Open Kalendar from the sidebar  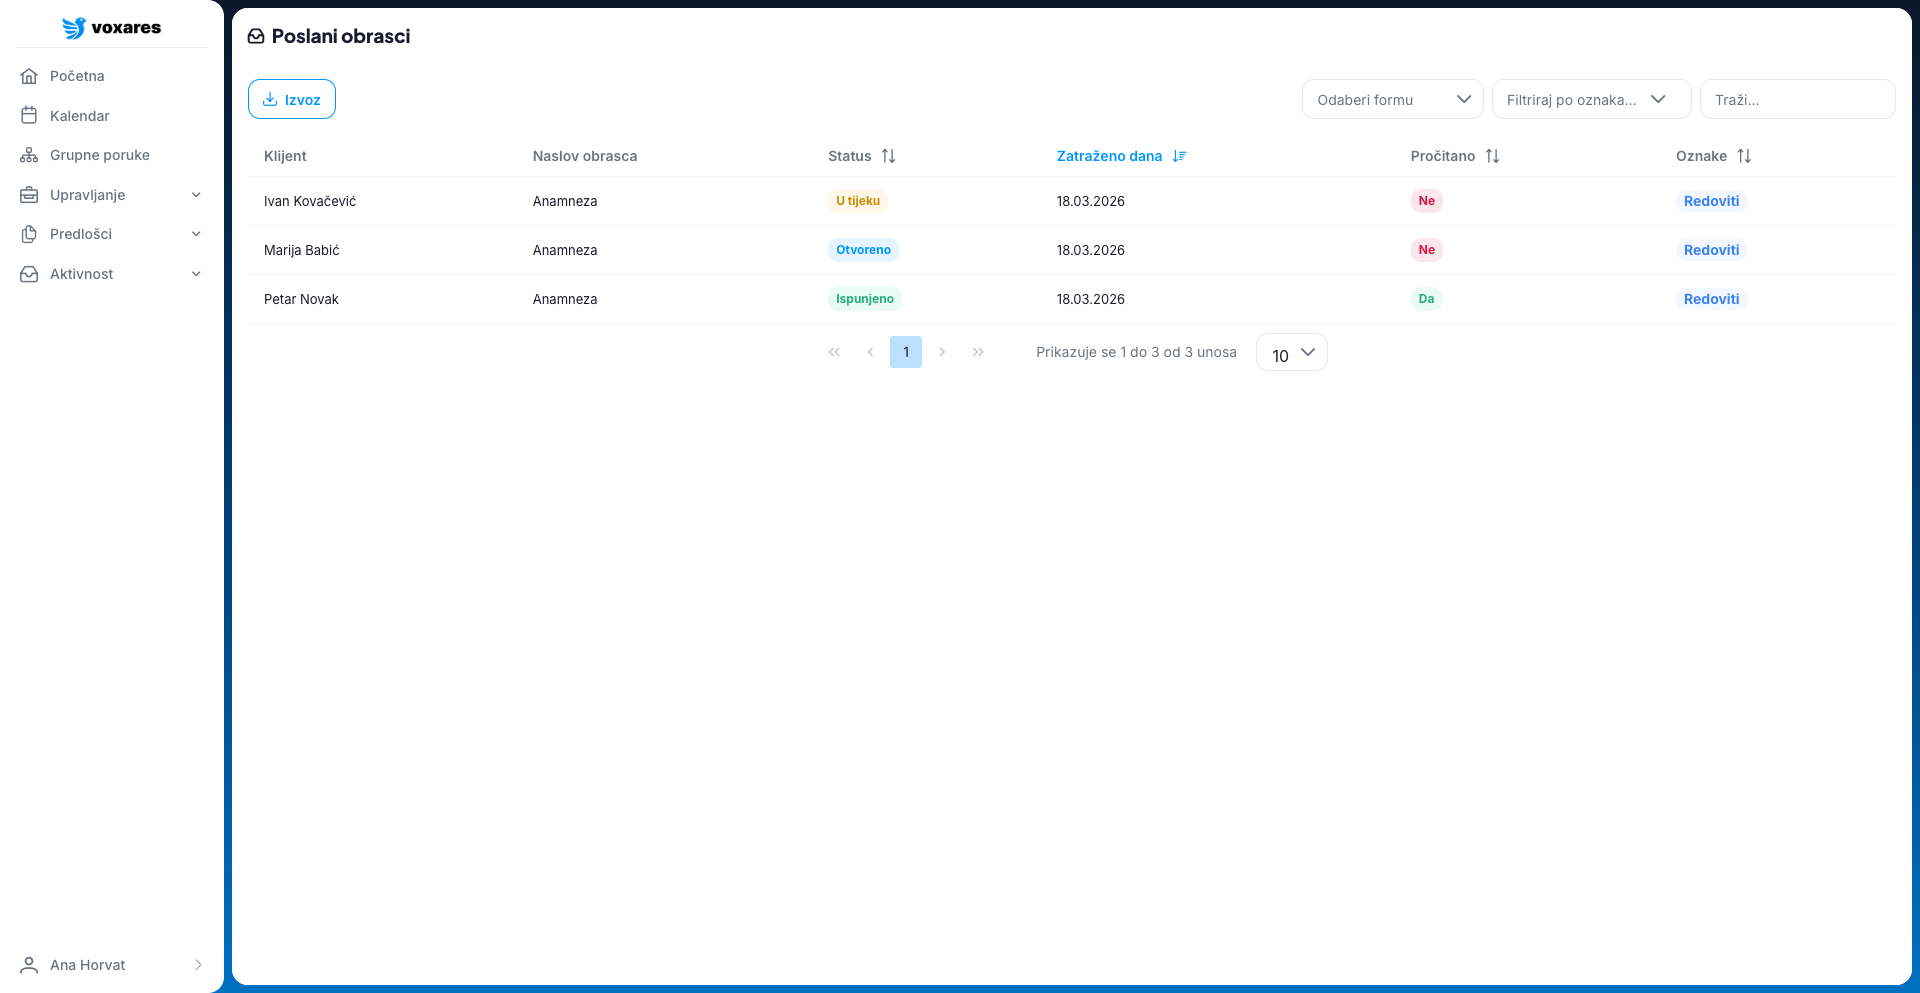pyautogui.click(x=79, y=116)
